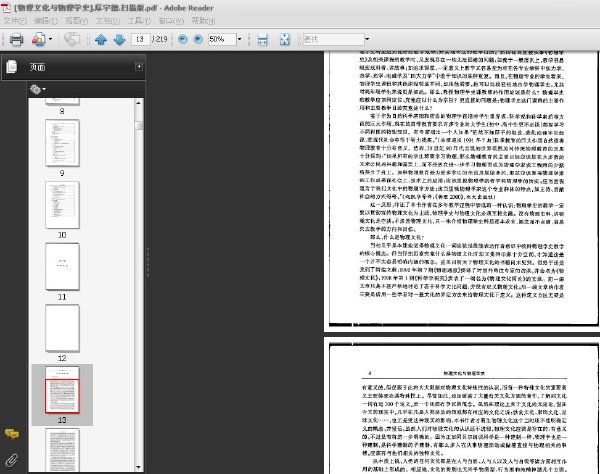Click the Adobe PDF icon in title bar
The height and width of the screenshot is (474, 600).
pyautogui.click(x=7, y=7)
